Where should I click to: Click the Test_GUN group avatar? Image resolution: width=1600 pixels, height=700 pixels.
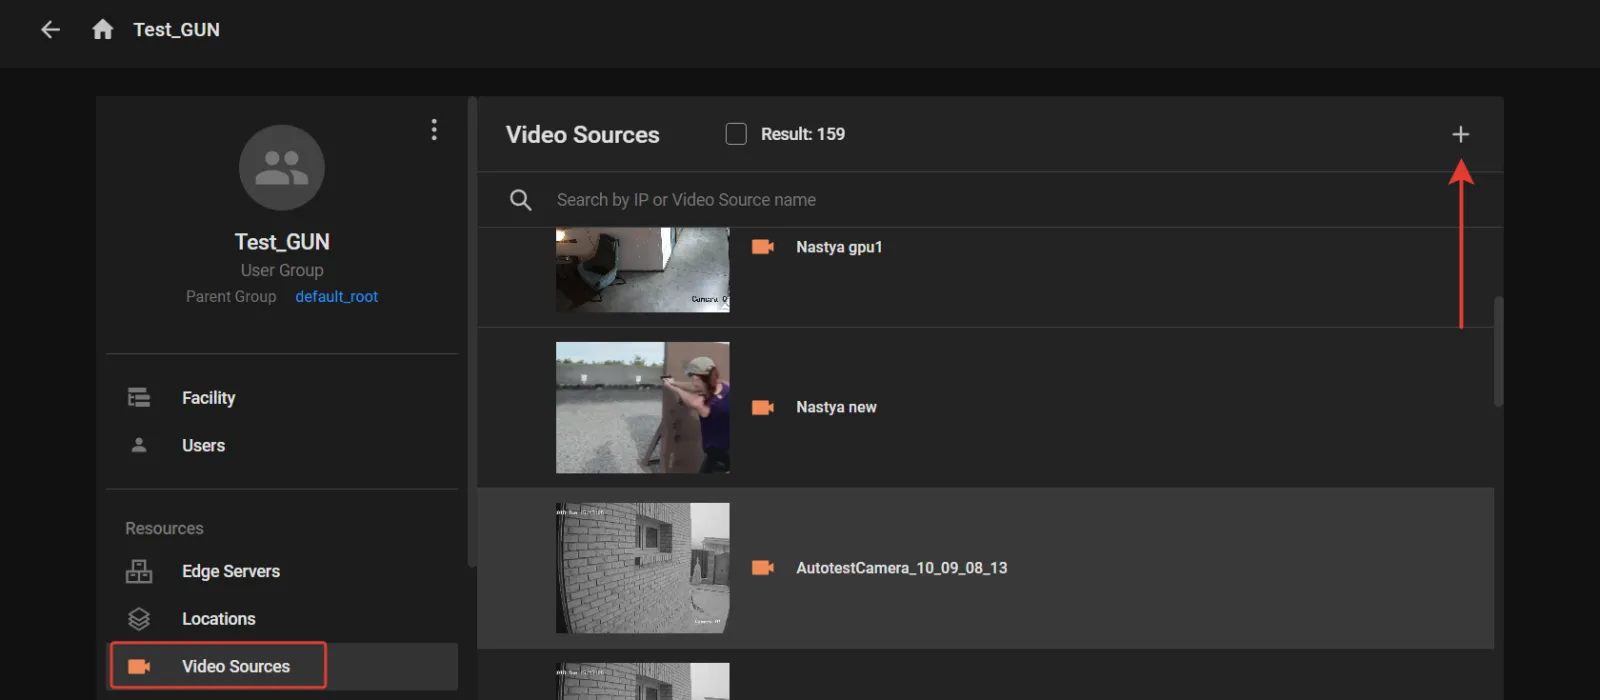click(282, 168)
